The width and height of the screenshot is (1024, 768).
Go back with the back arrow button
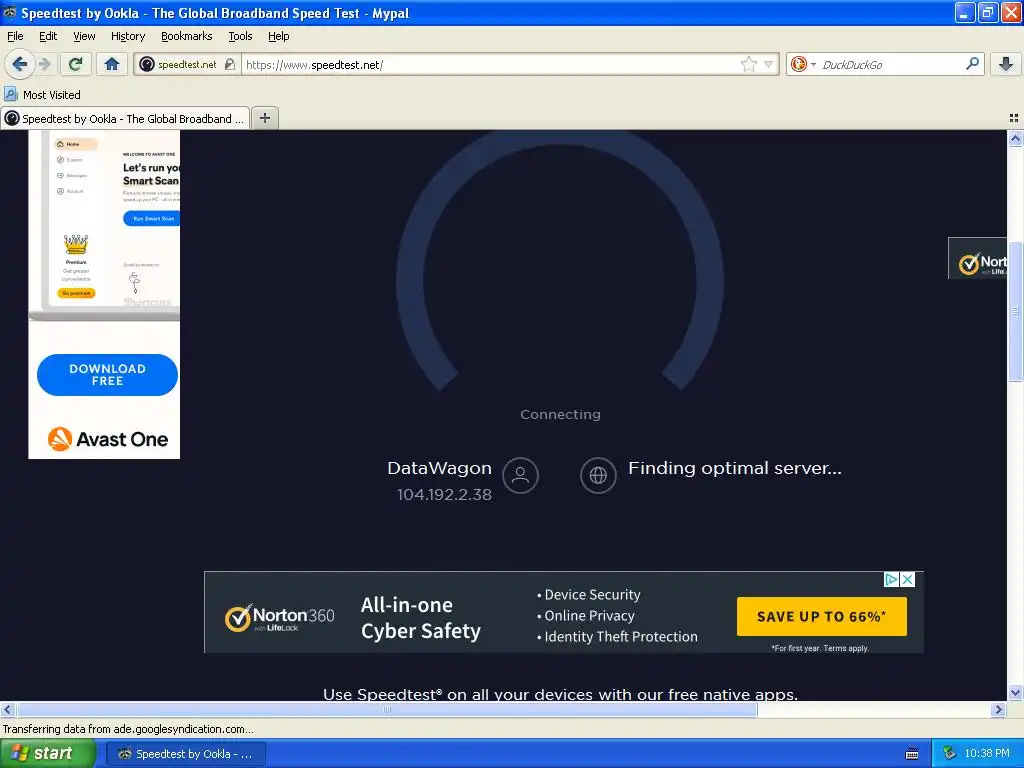[x=20, y=64]
